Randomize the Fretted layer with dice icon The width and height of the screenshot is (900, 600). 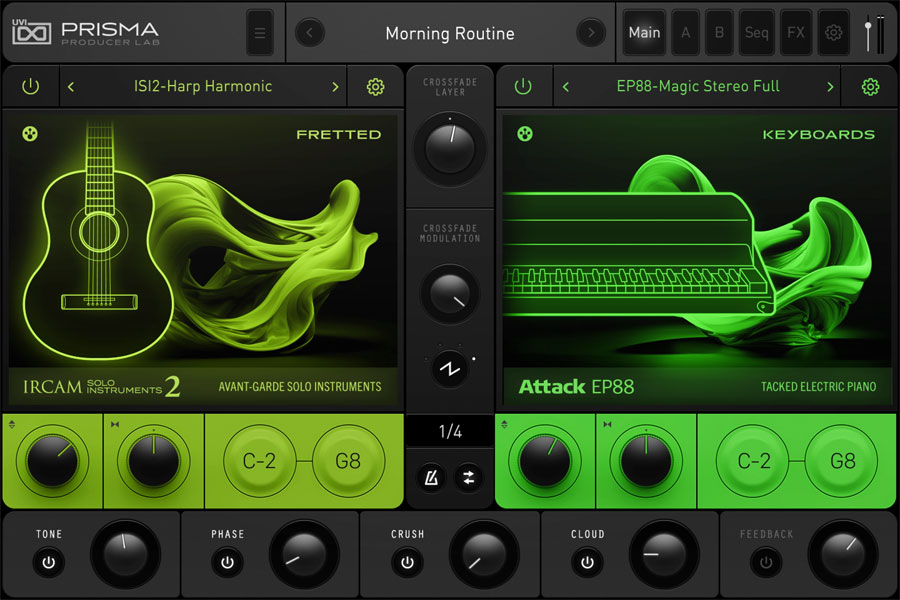click(30, 133)
